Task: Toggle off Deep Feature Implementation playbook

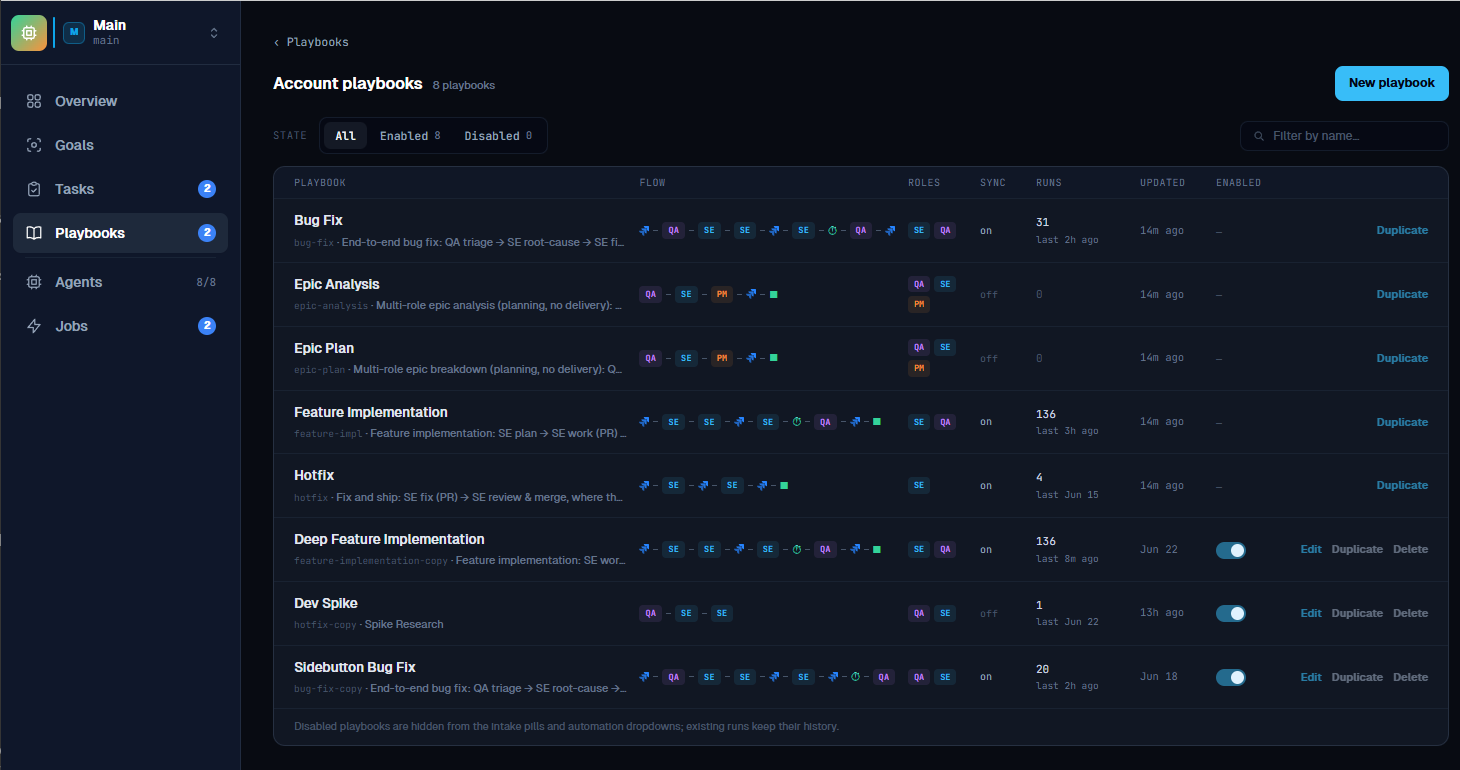Action: click(1231, 550)
